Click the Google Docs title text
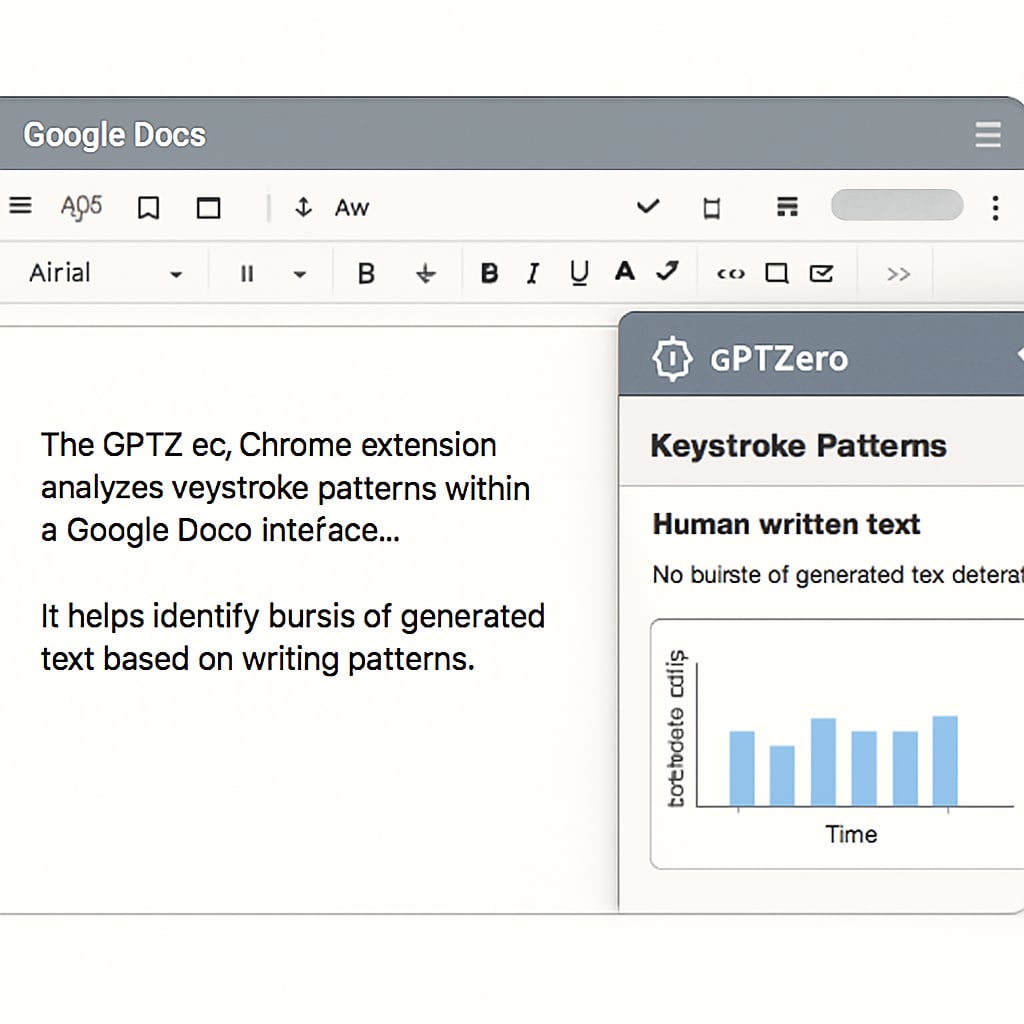The image size is (1024, 1024). point(114,135)
